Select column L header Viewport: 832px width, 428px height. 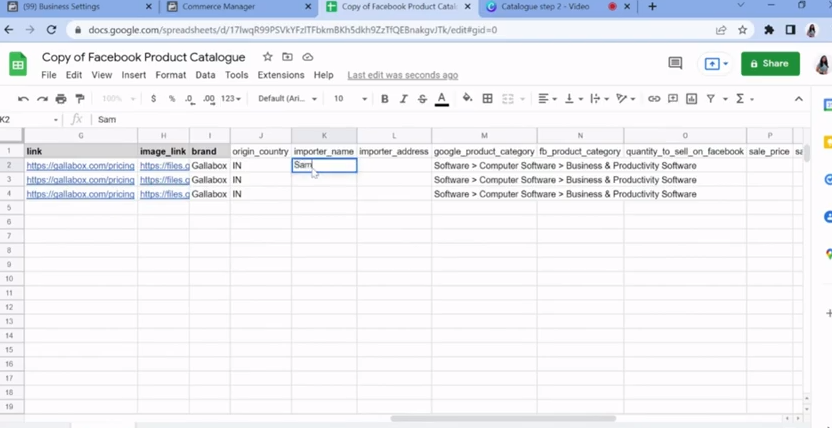[394, 136]
